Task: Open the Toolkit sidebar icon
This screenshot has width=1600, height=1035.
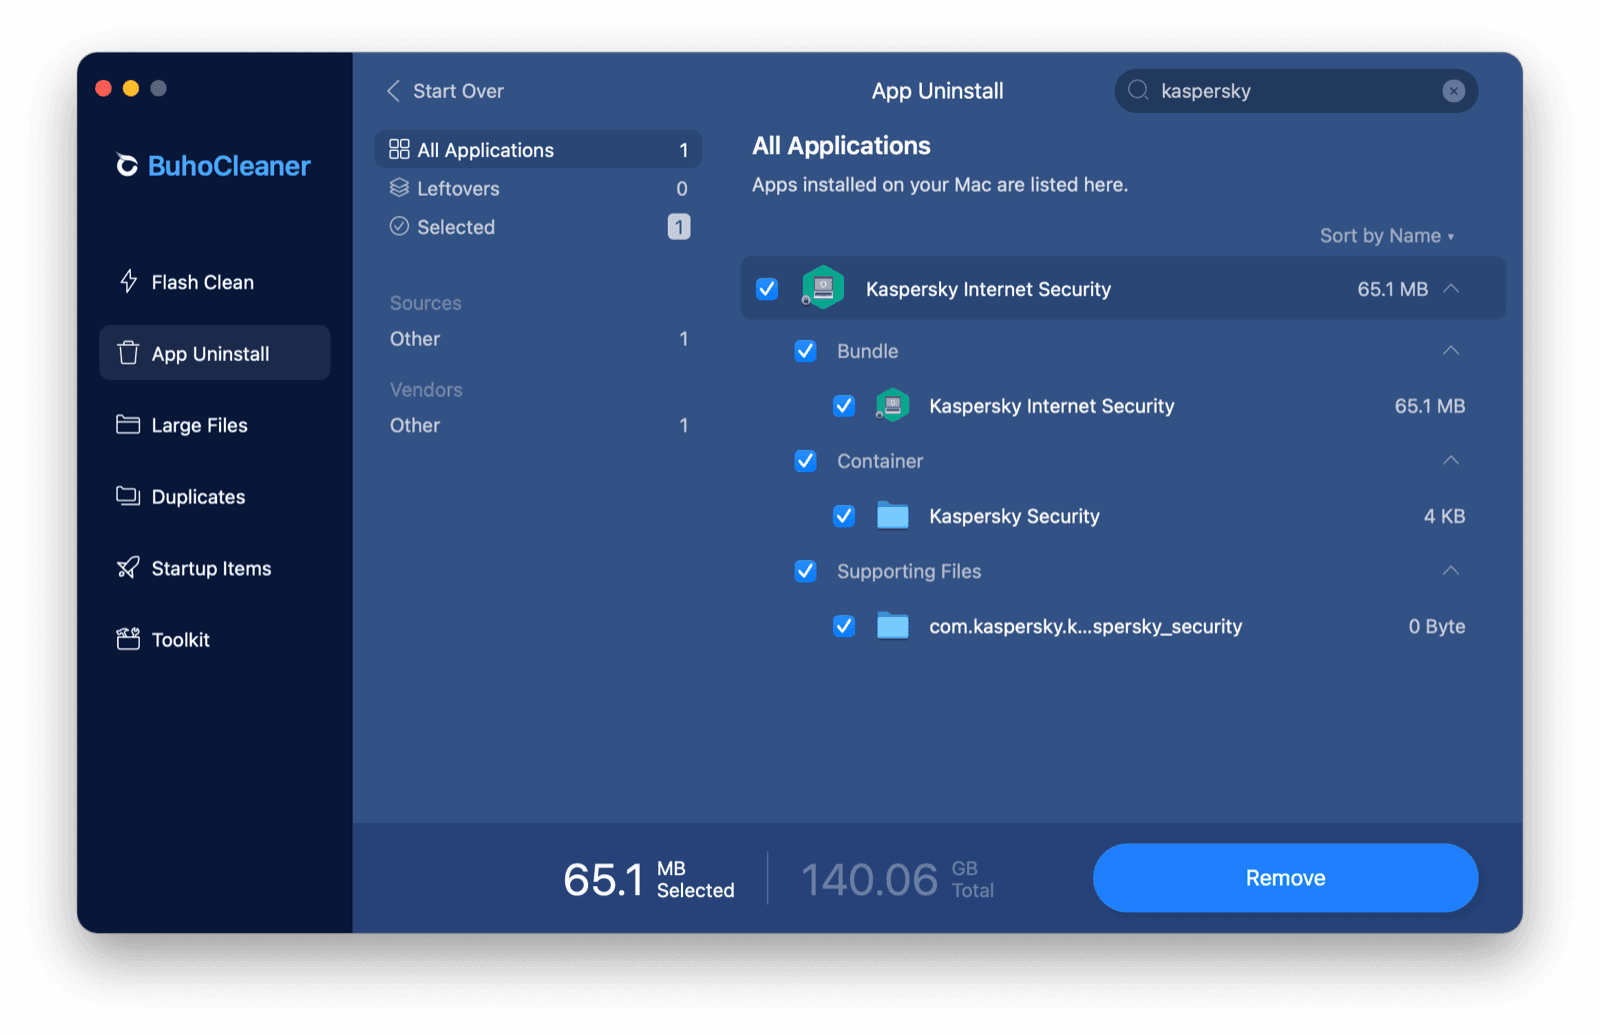Action: 128,639
